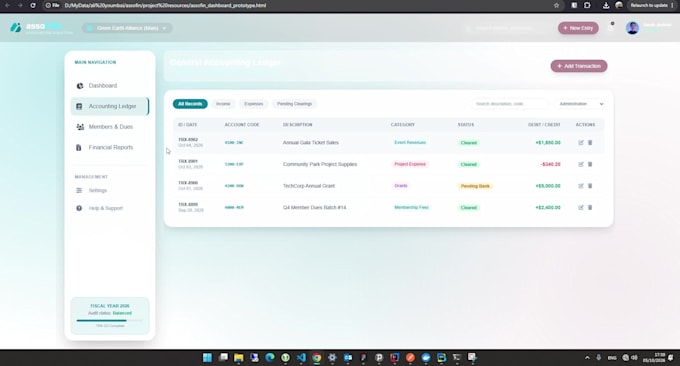Image resolution: width=680 pixels, height=366 pixels.
Task: Open the Administration category dropdown
Action: (580, 104)
